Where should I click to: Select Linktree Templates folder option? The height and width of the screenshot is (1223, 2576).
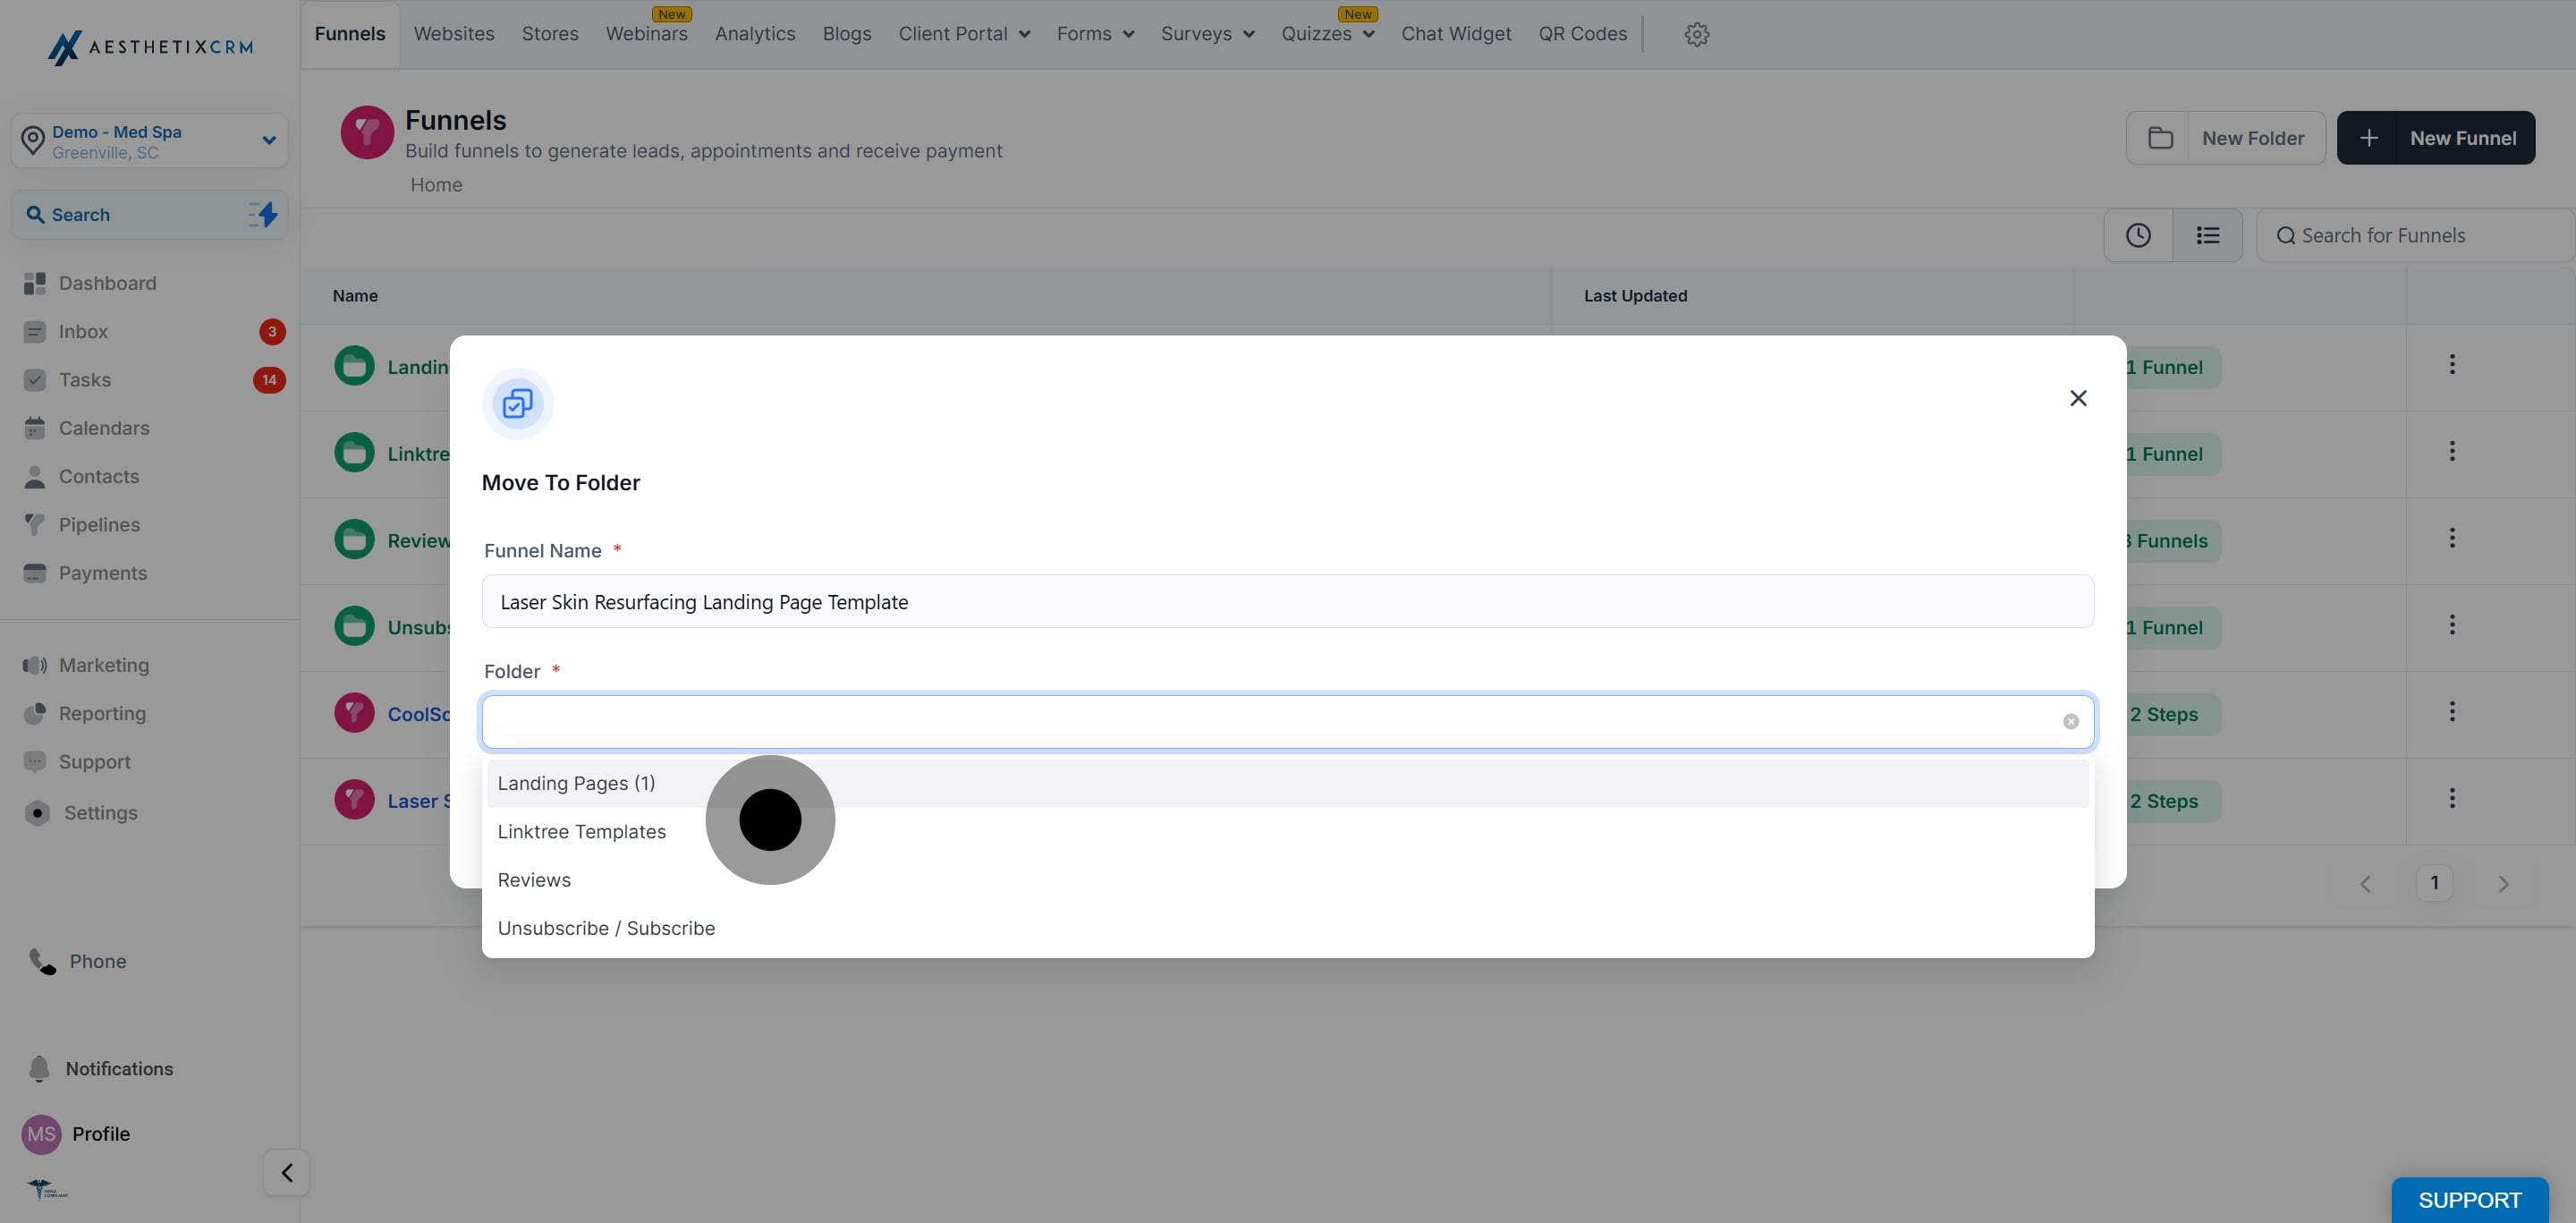click(x=581, y=831)
